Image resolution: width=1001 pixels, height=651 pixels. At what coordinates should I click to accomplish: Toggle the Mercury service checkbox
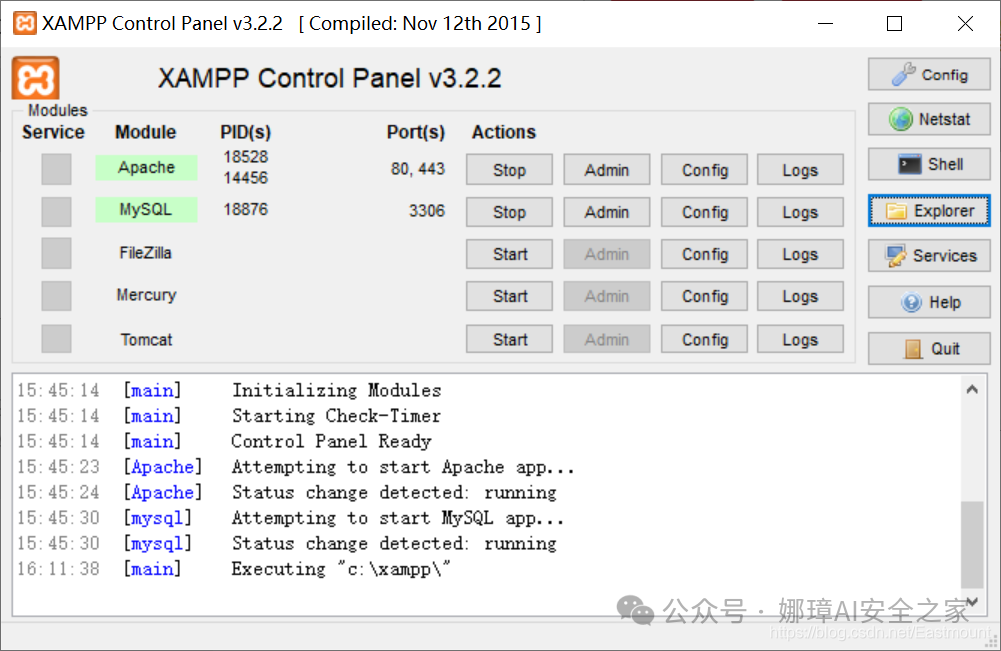coord(56,296)
